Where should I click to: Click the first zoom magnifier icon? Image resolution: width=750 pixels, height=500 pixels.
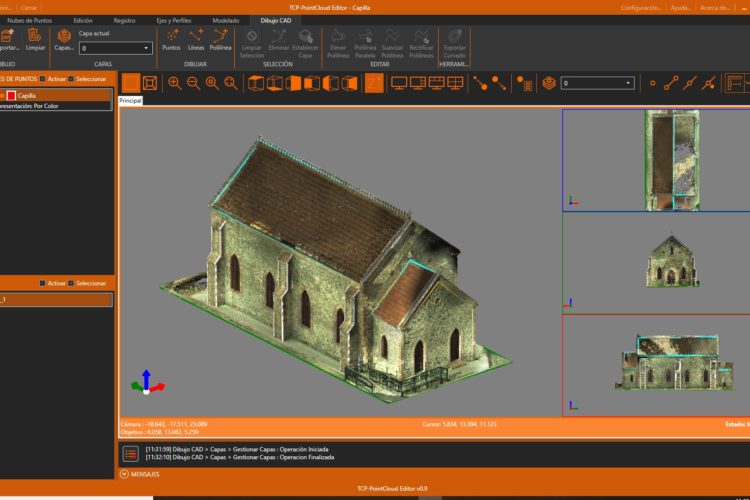tap(174, 83)
